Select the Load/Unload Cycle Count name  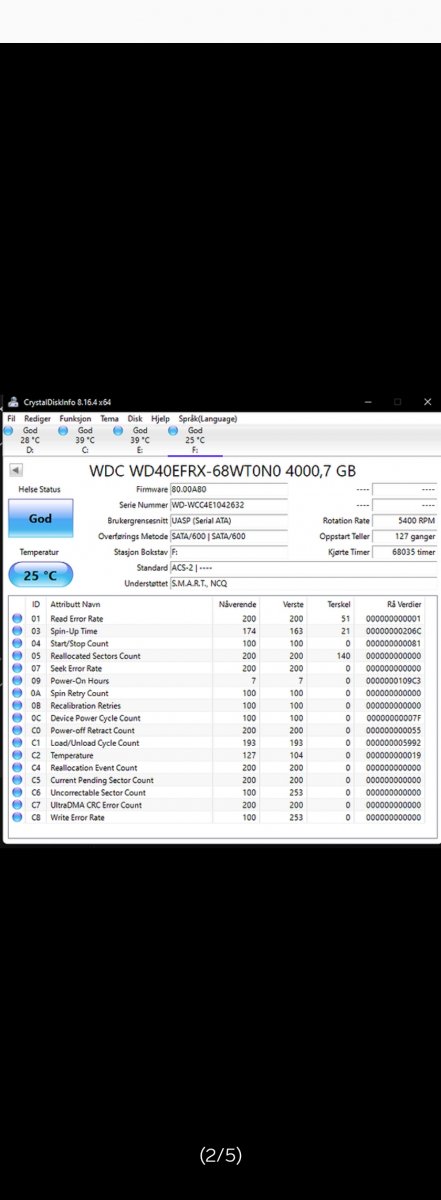pyautogui.click(x=95, y=743)
